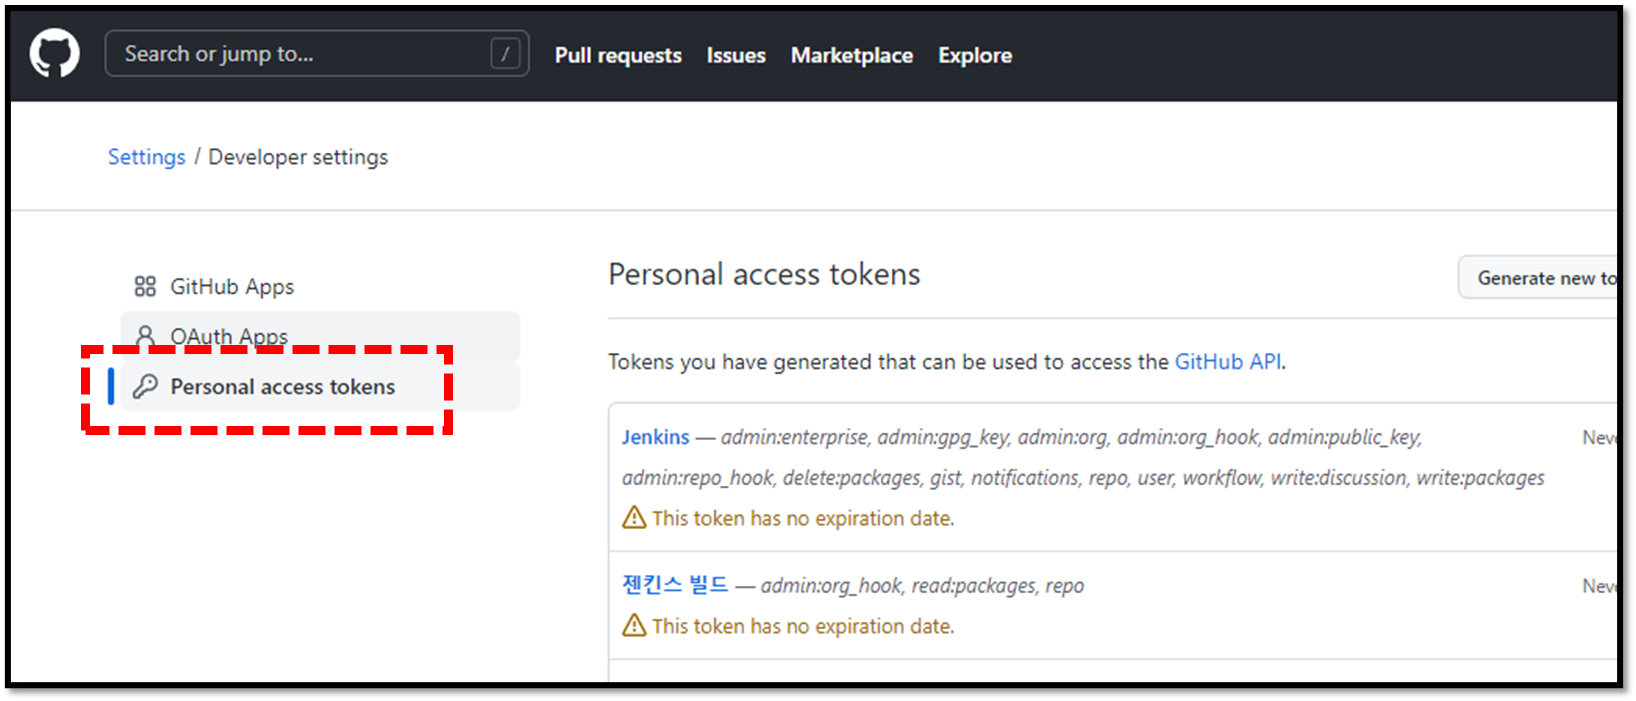This screenshot has height=701, width=1636.
Task: Click the GitHub Apps grid icon
Action: pyautogui.click(x=145, y=287)
